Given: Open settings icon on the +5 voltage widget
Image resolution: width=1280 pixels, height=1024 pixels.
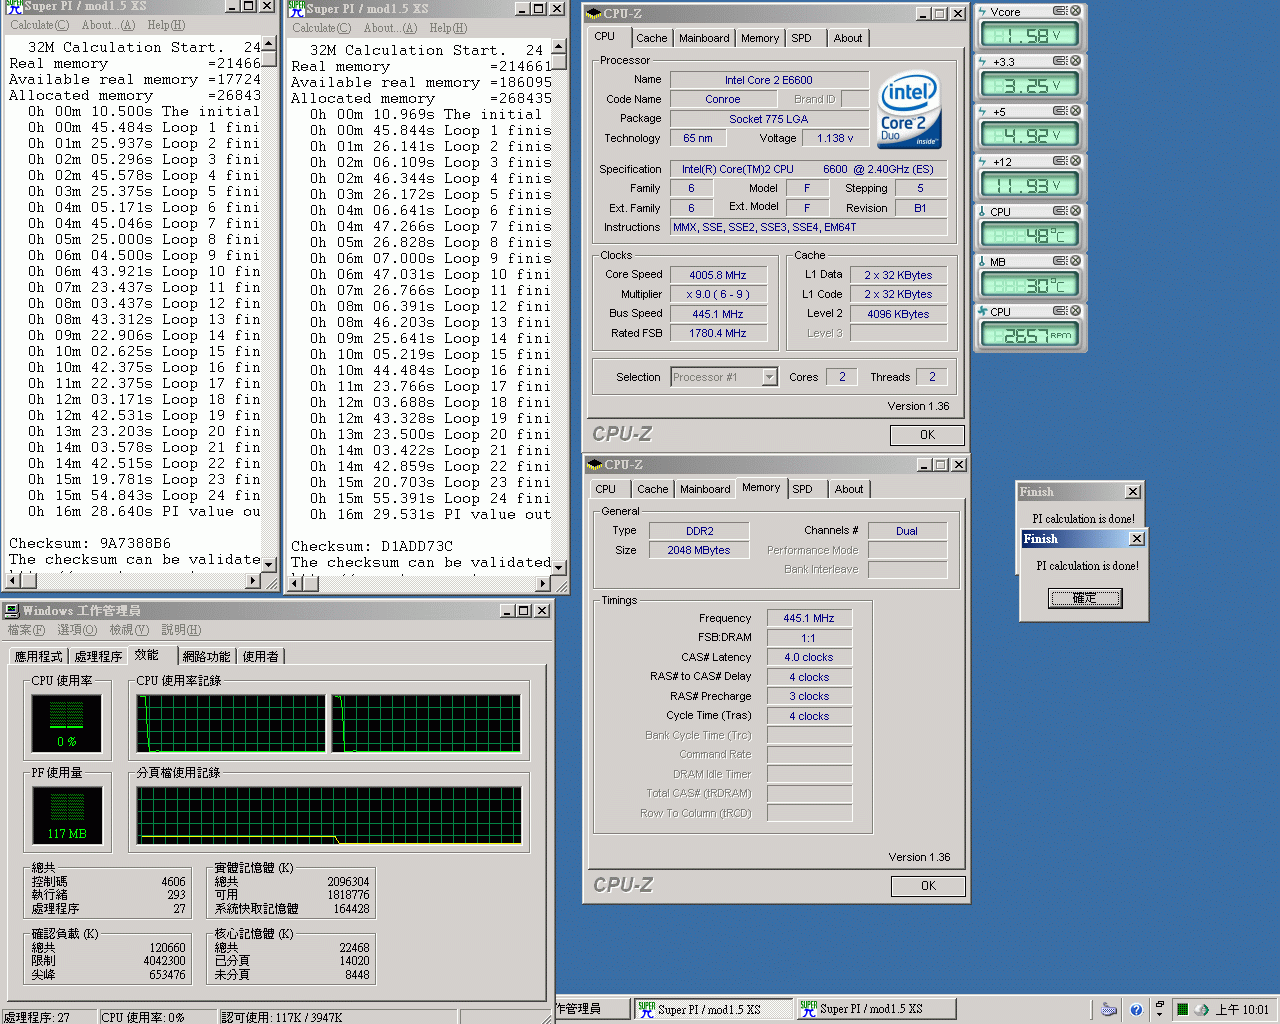Looking at the screenshot, I should point(1060,111).
